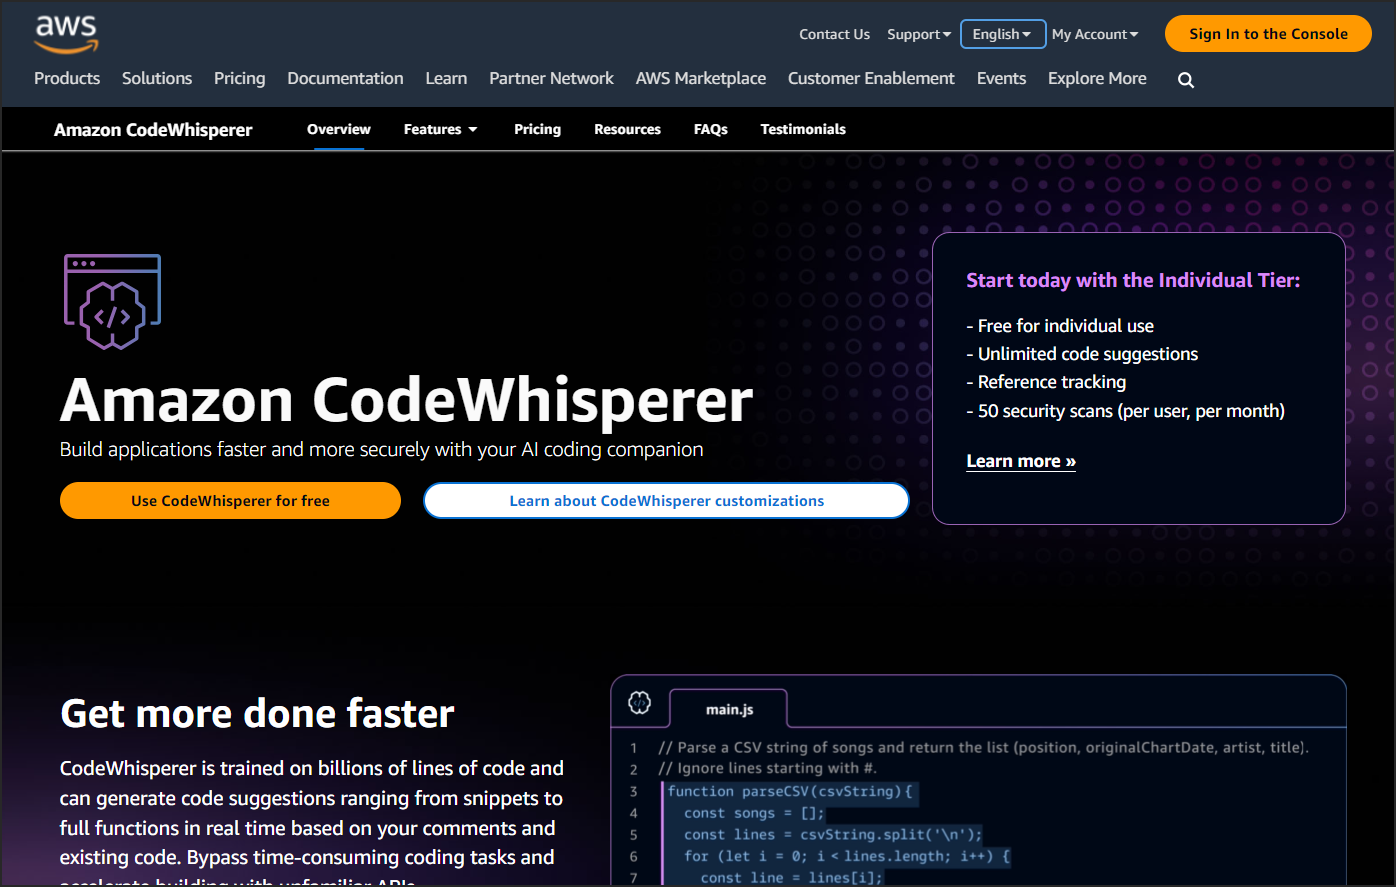Select the Testimonials tab

(803, 129)
